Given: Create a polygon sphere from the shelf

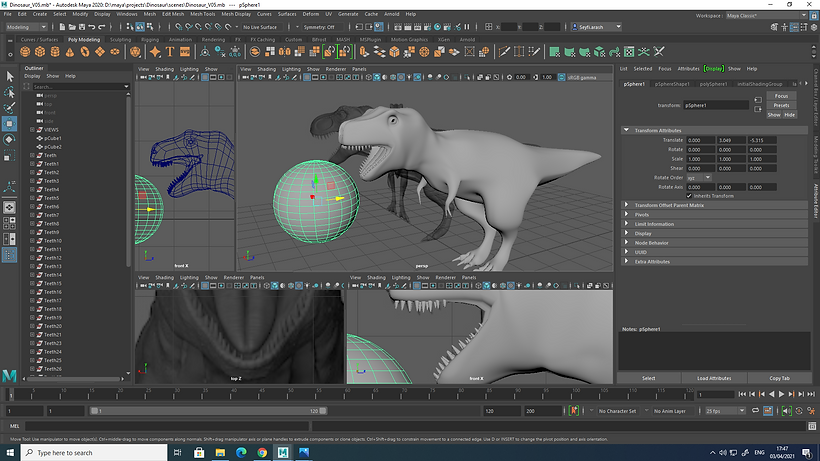Looking at the screenshot, I should tap(25, 52).
